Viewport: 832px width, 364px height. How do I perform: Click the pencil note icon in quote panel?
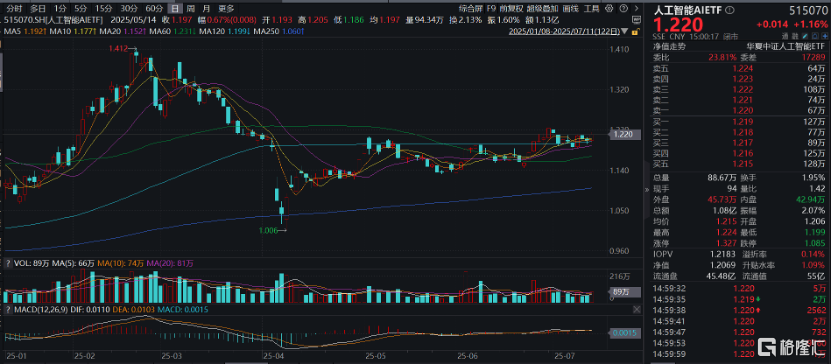(804, 36)
